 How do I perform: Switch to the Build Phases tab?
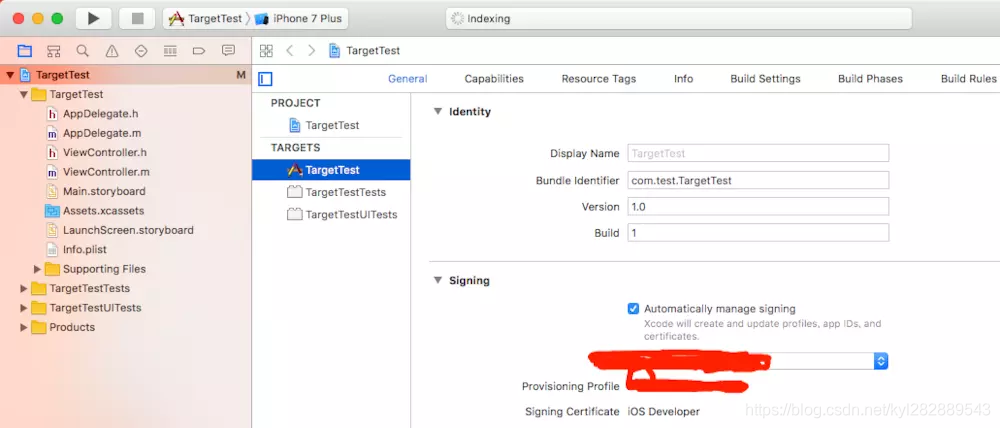pos(870,79)
